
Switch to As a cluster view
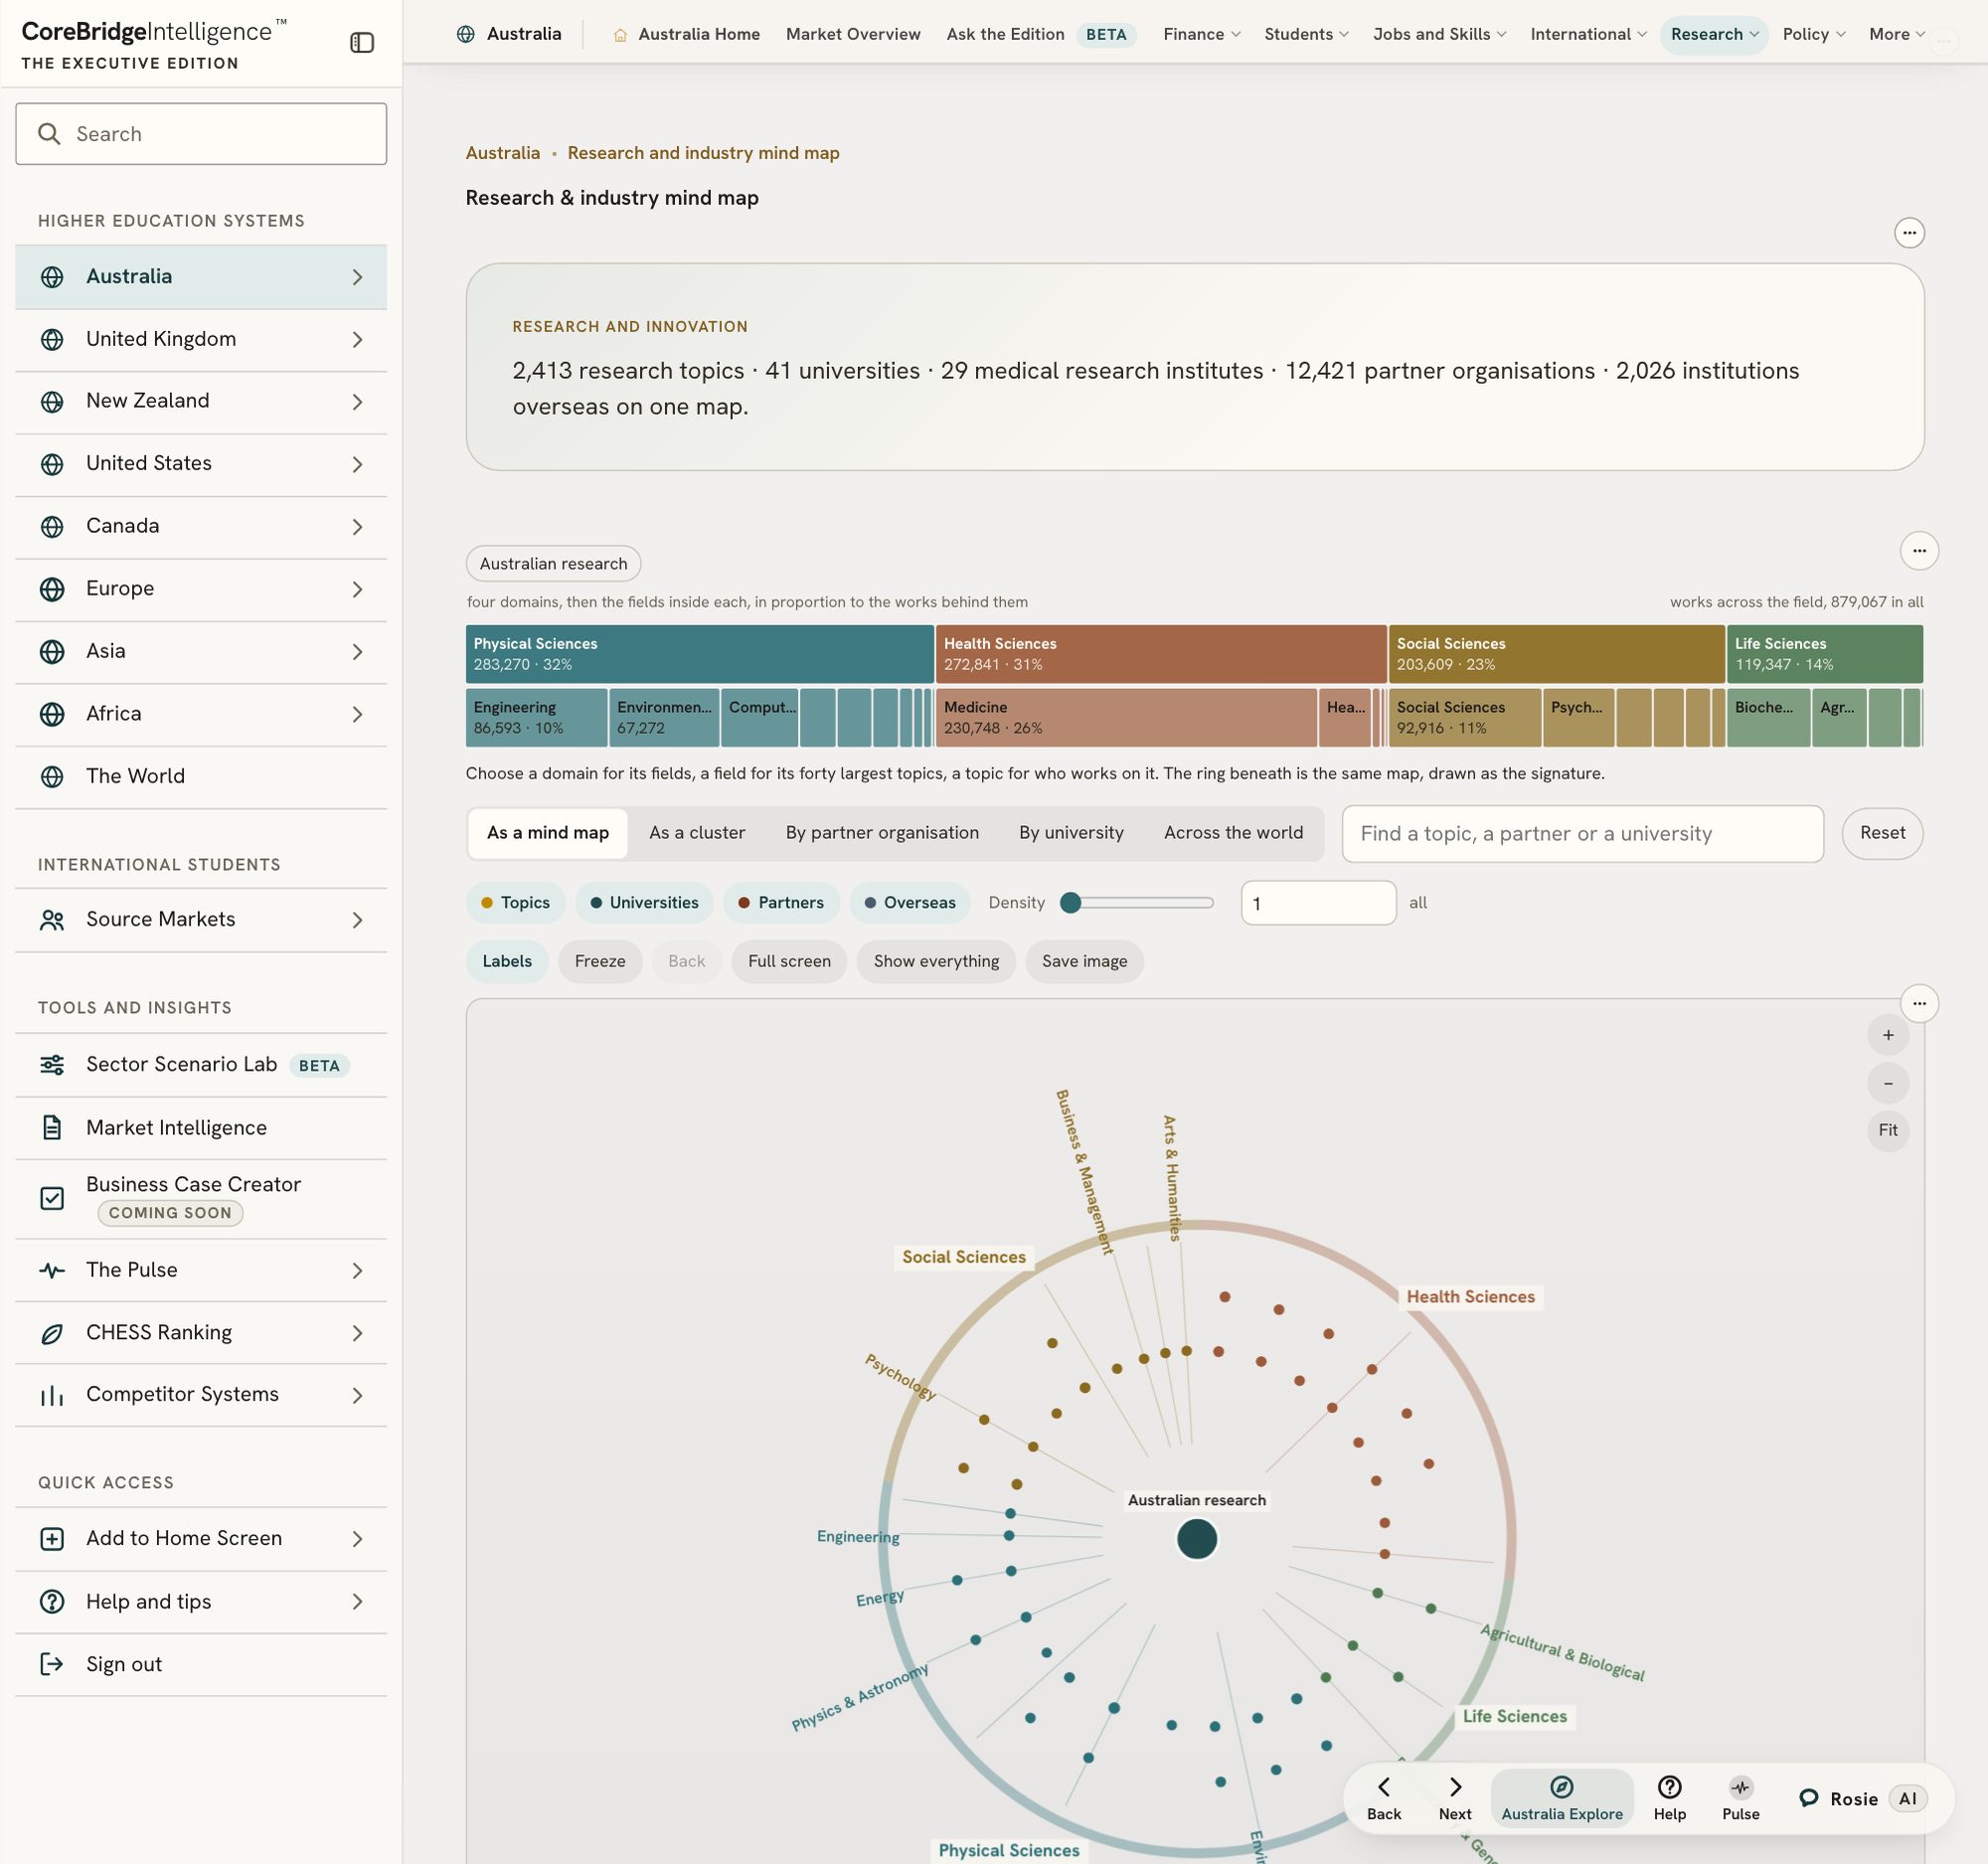(697, 833)
